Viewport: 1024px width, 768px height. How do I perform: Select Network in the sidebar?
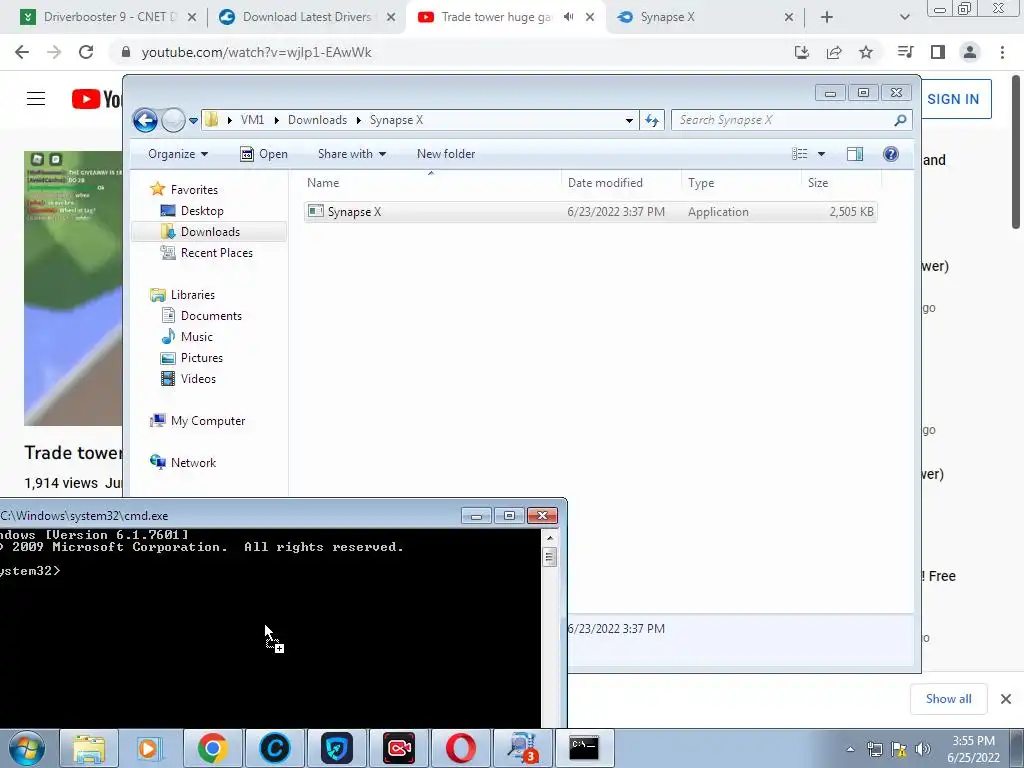point(183,463)
